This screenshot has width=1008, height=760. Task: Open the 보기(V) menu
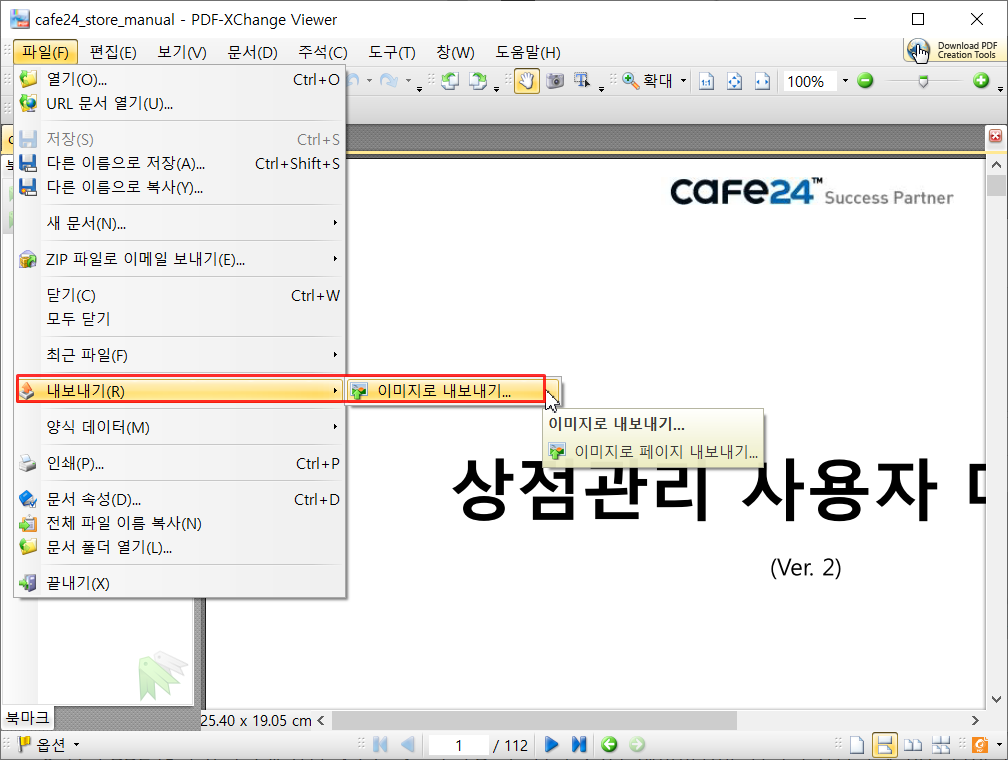(x=182, y=52)
